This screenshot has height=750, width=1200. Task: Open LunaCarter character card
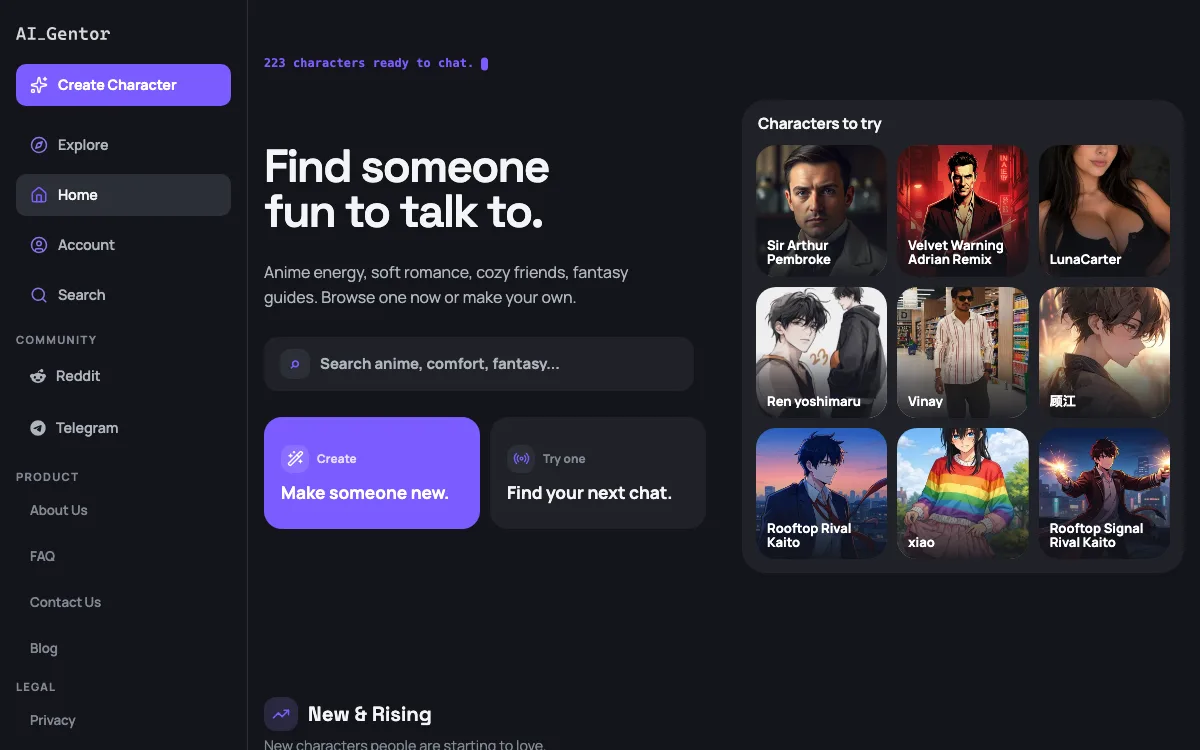click(x=1104, y=211)
